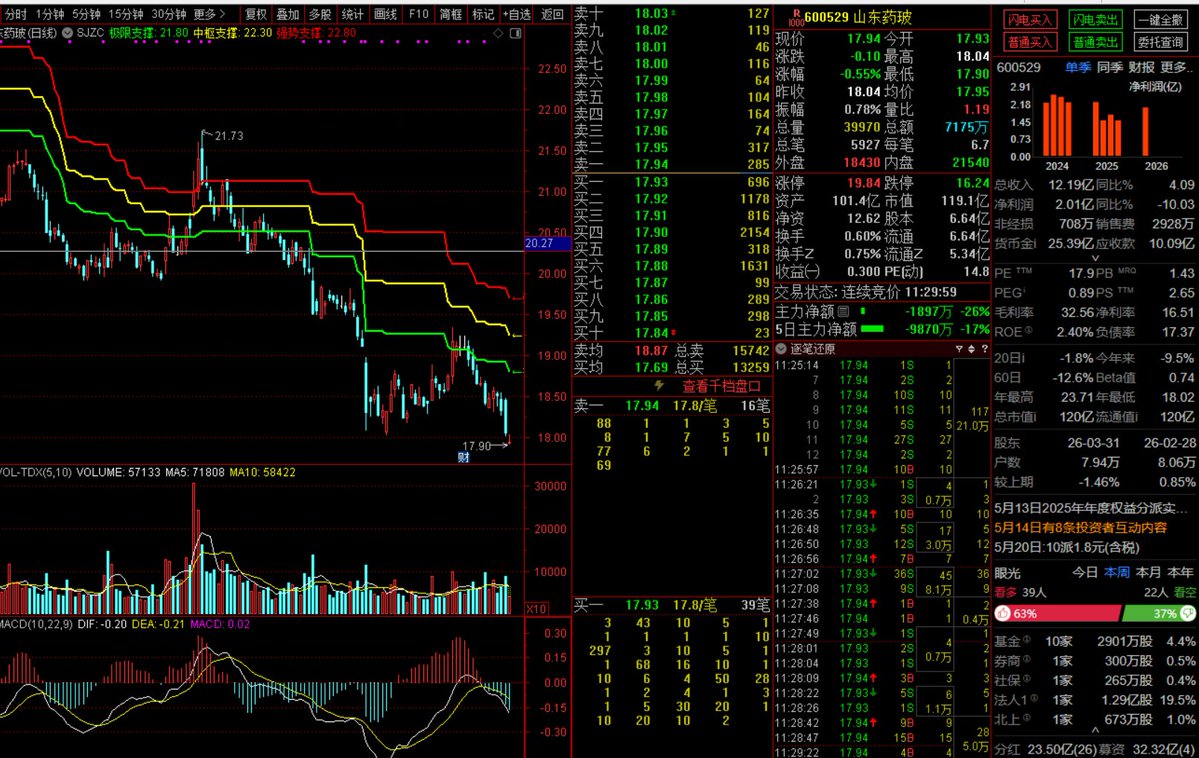Select the 本月 sentiment tab
Viewport: 1199px width, 758px height.
(1149, 572)
